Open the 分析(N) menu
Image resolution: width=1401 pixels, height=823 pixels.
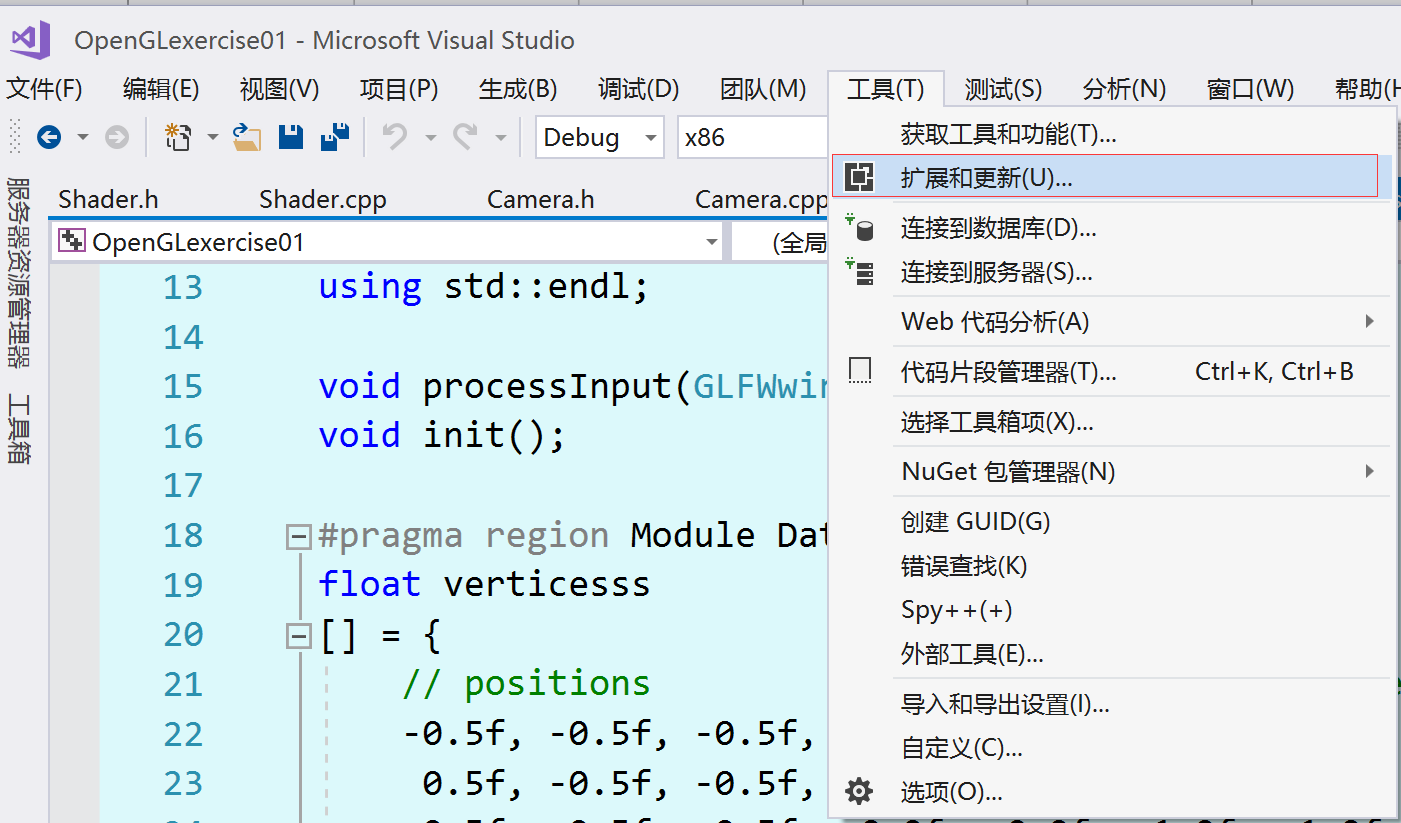point(1124,89)
